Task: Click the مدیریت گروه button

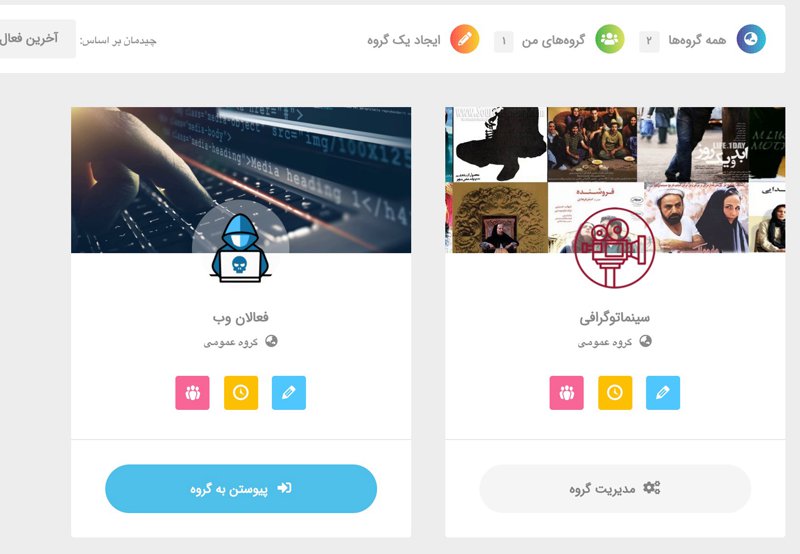Action: pyautogui.click(x=615, y=489)
